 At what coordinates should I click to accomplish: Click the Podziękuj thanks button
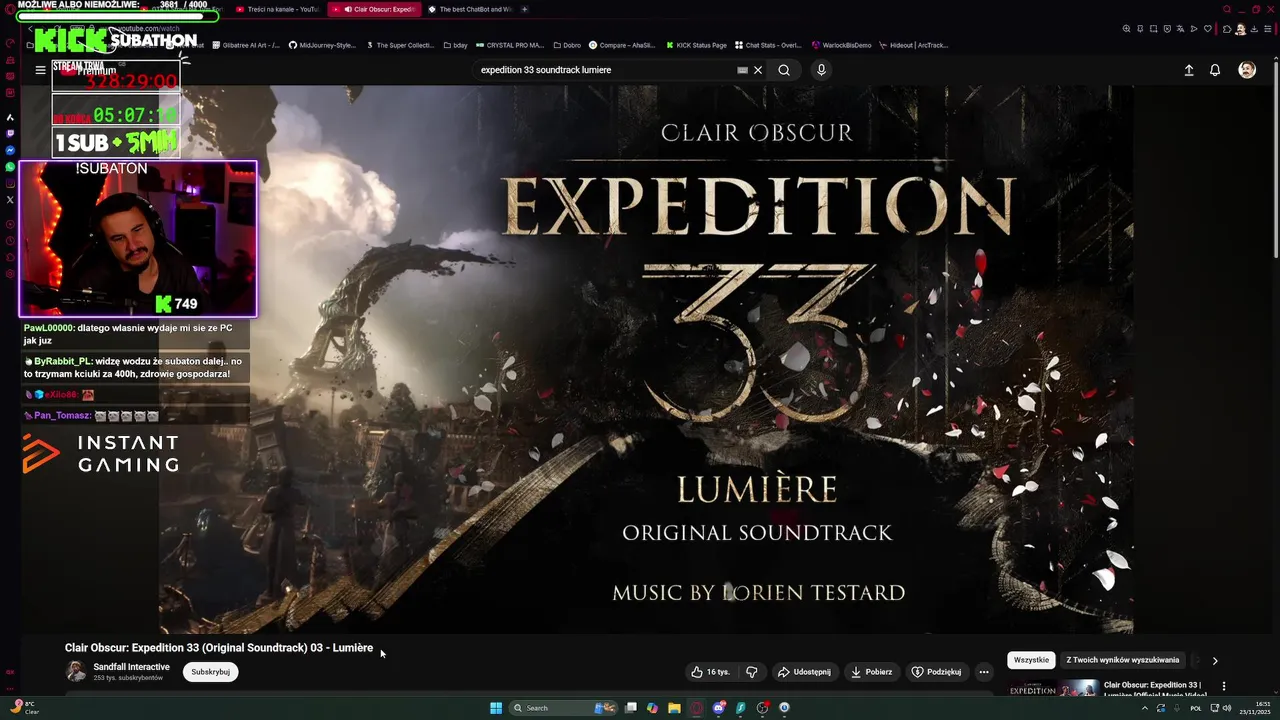click(x=936, y=672)
